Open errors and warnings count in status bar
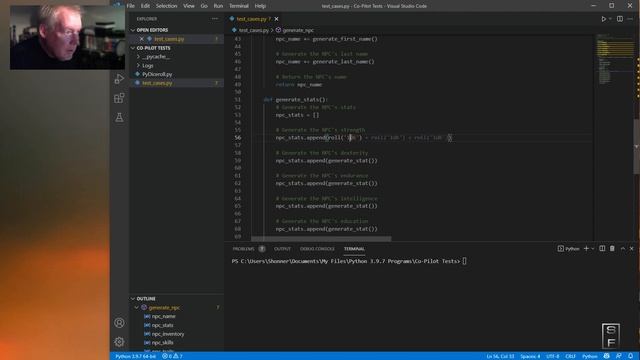This screenshot has width=640, height=360. 172,356
